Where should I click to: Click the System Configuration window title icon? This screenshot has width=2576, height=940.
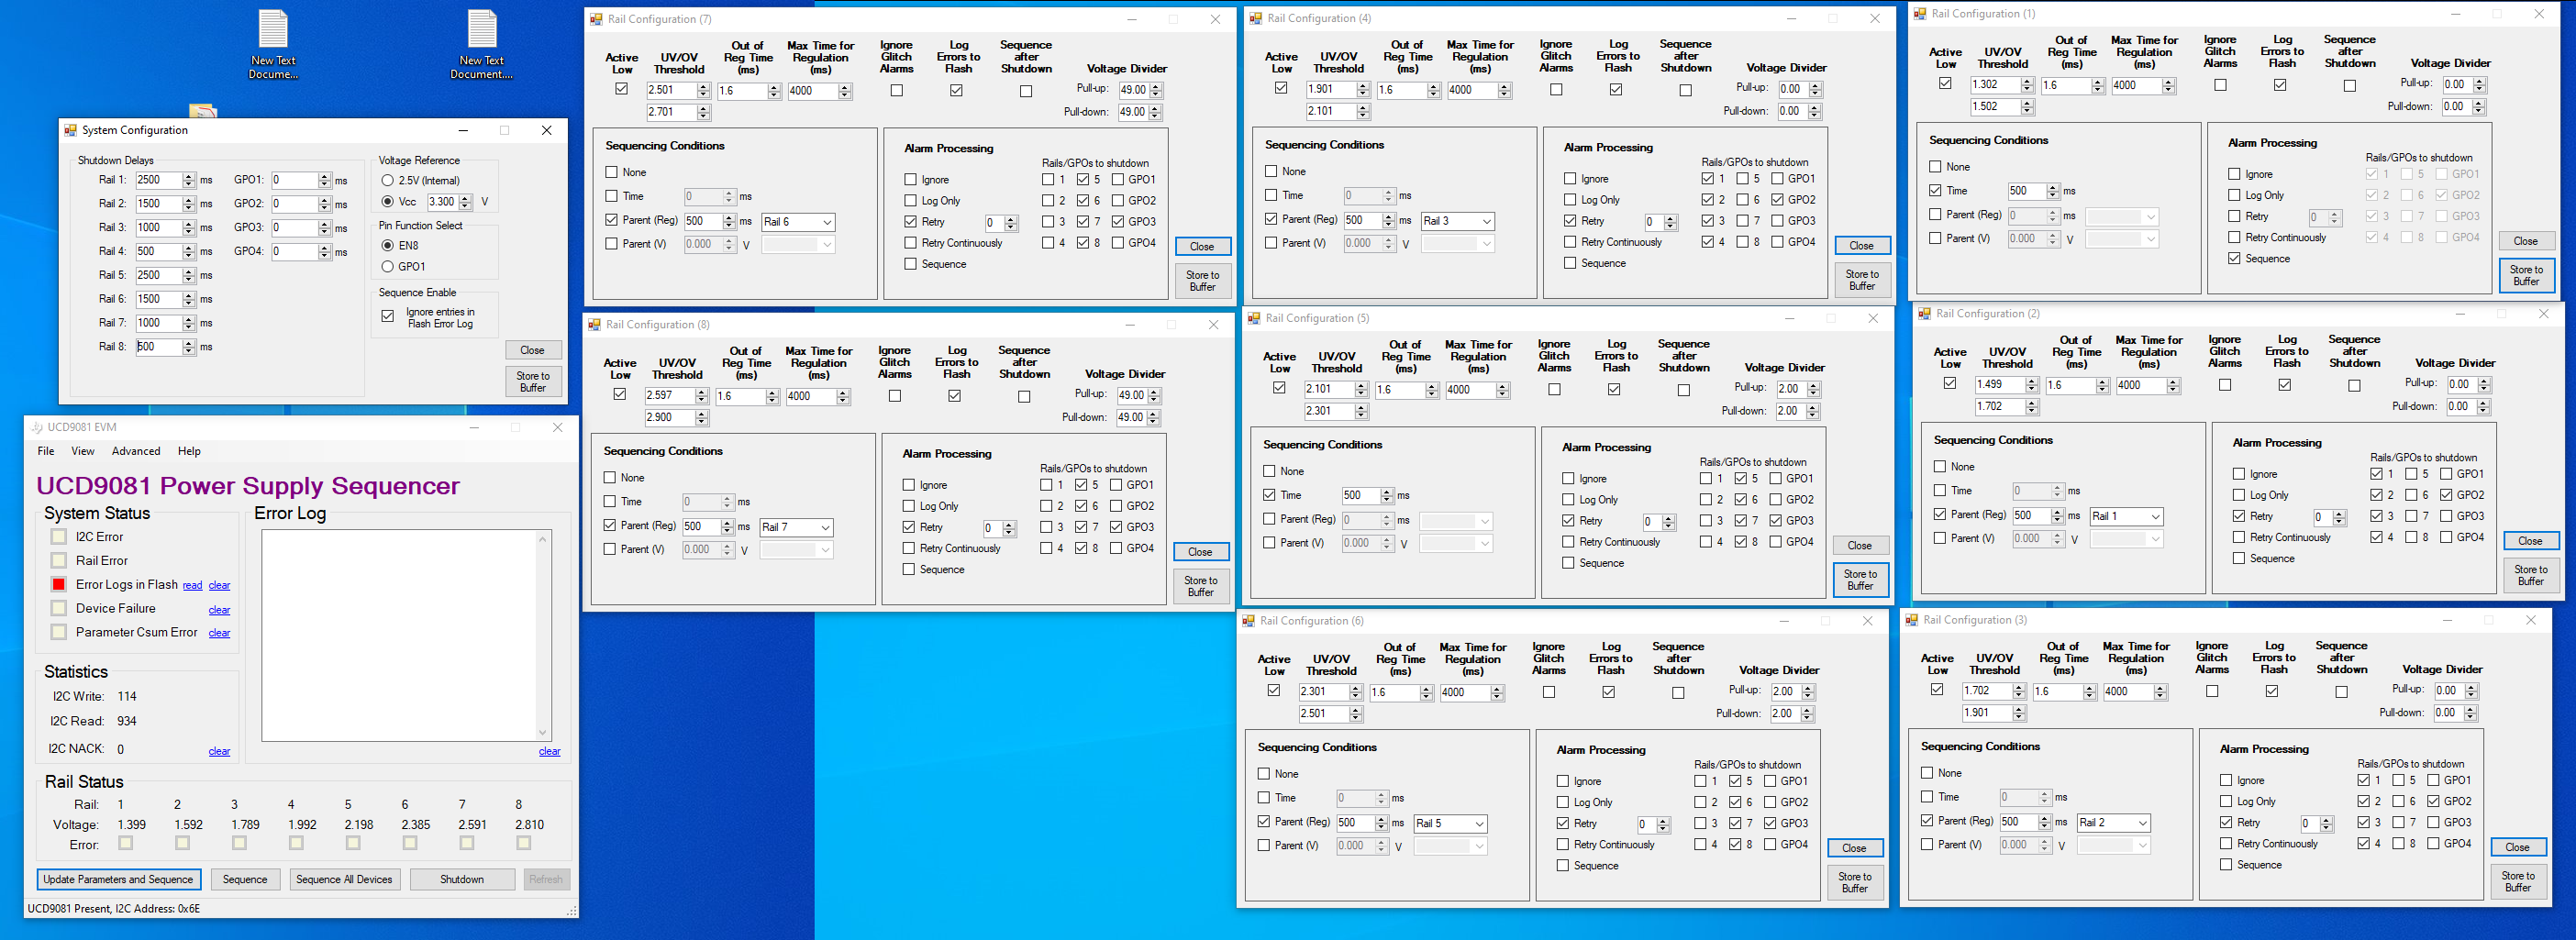pyautogui.click(x=70, y=130)
